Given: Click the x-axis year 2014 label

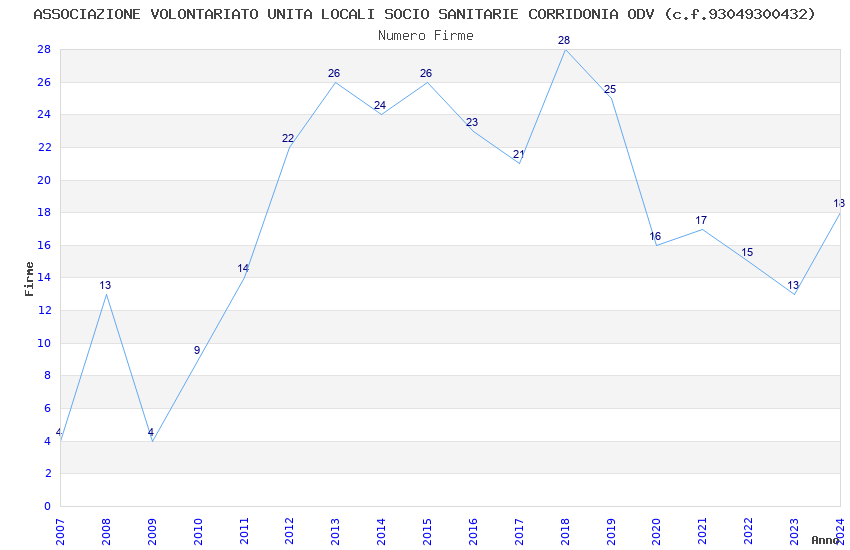Looking at the screenshot, I should (x=381, y=532).
